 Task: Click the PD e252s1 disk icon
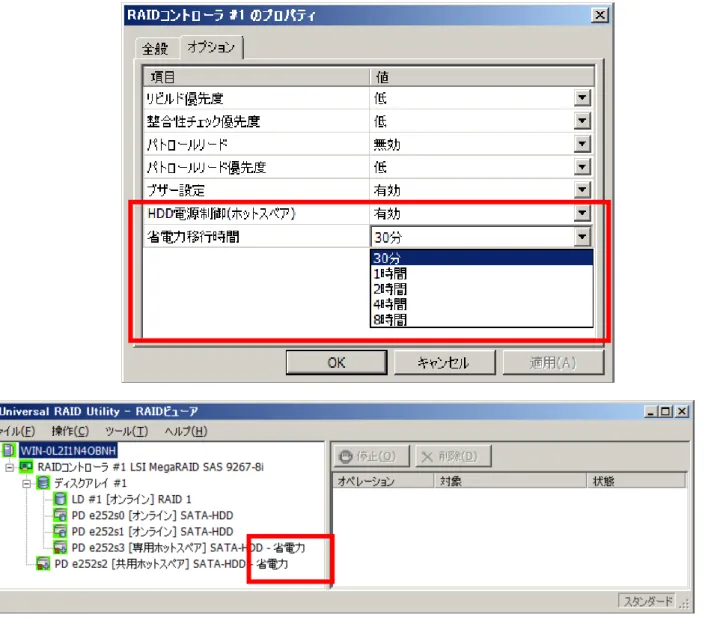point(60,531)
